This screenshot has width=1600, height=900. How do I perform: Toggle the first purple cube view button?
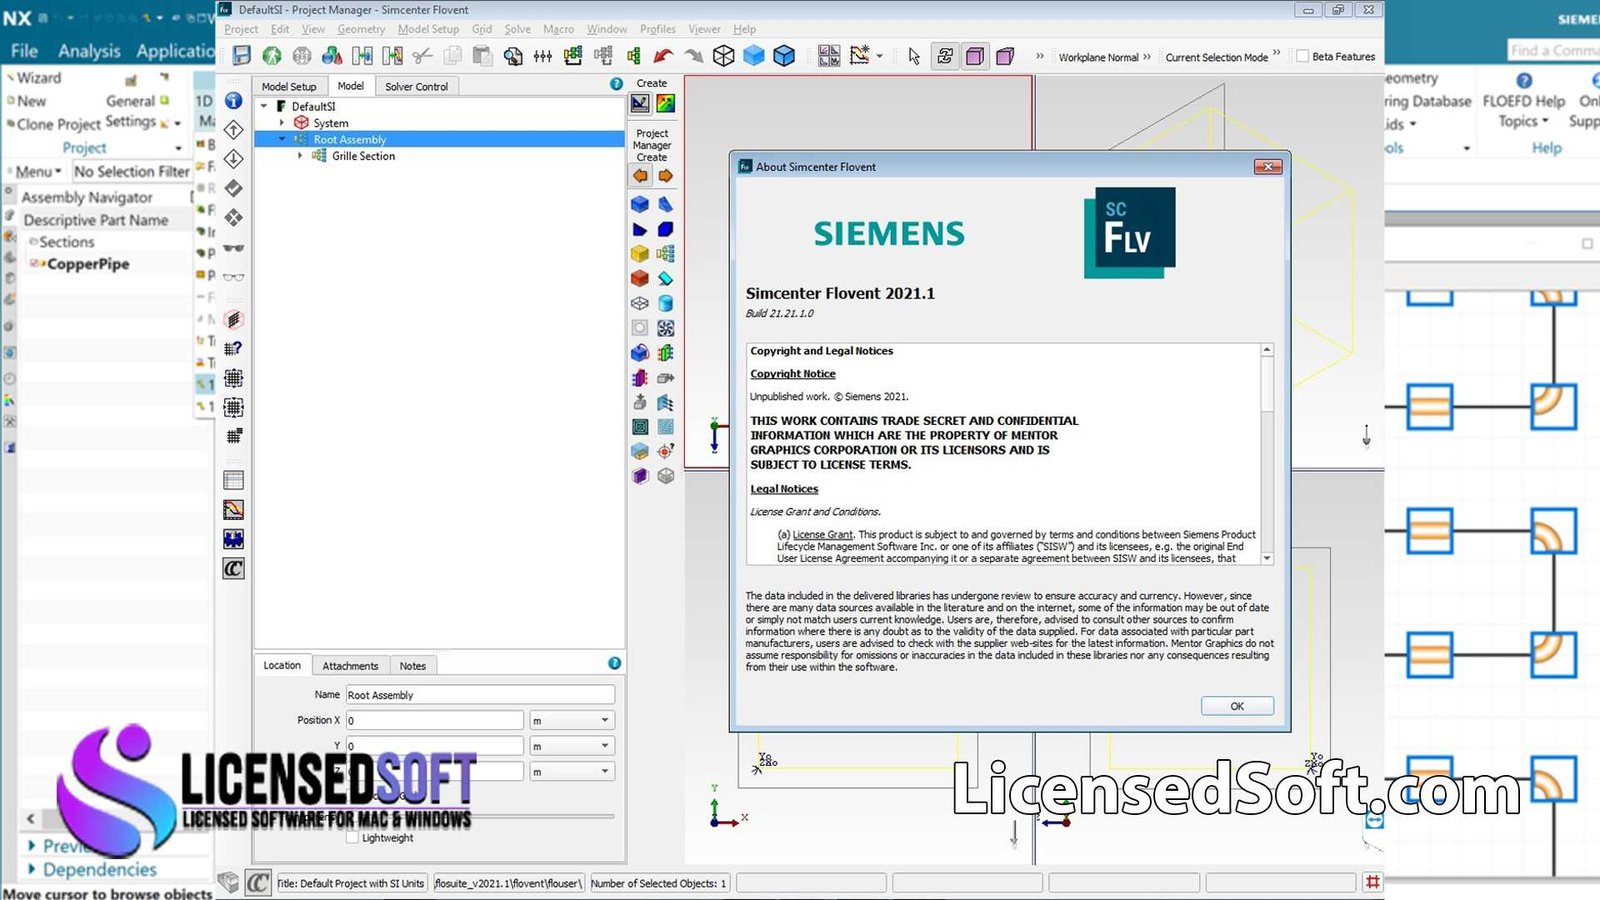coord(974,56)
